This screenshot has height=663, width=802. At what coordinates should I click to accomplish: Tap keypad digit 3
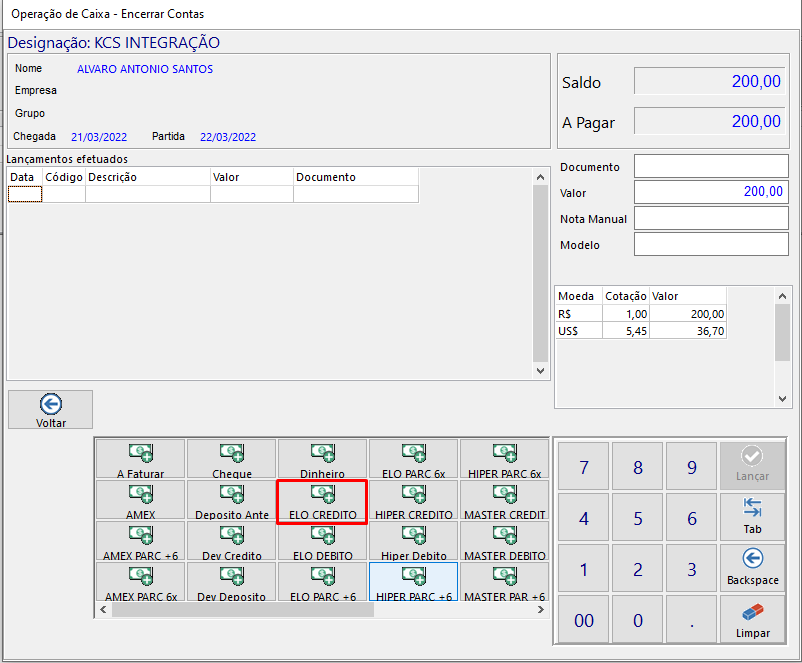[692, 568]
